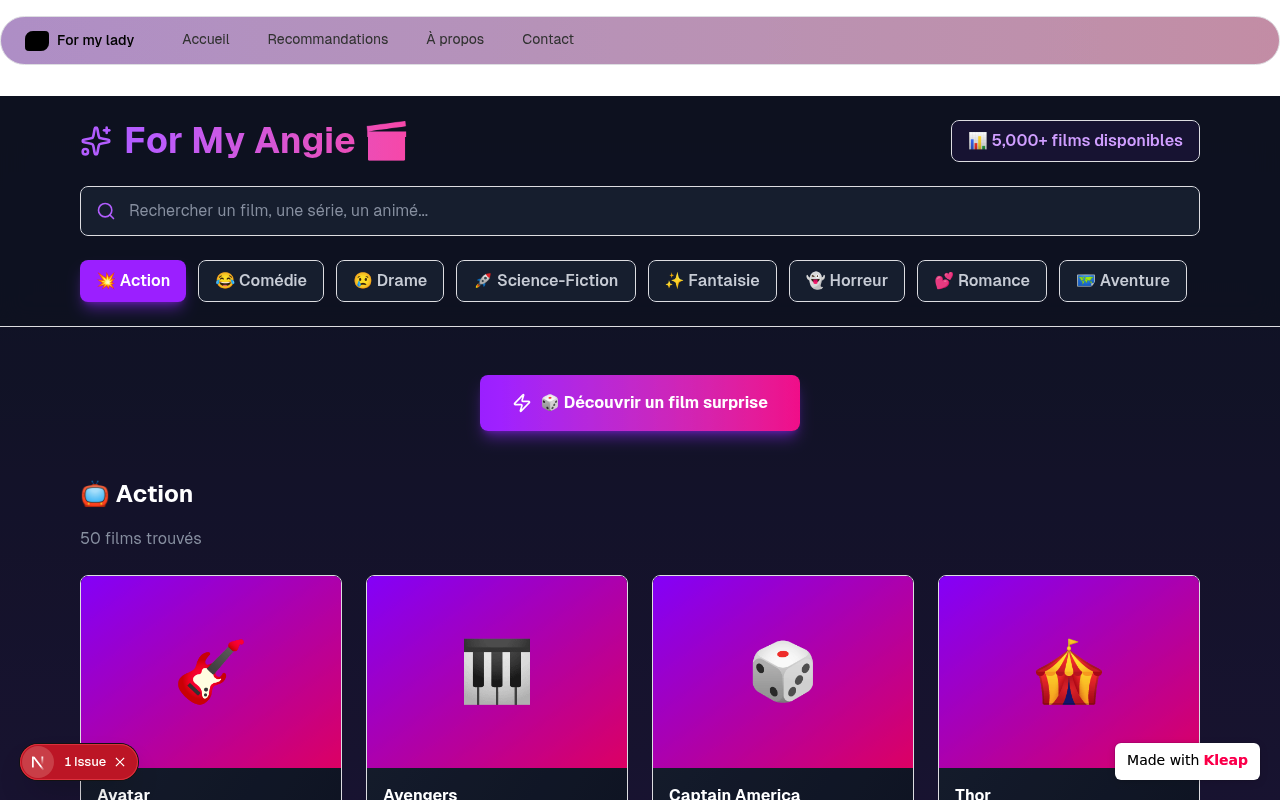The image size is (1280, 800).
Task: Click the 5,000+ films disponibles badge
Action: pos(1075,141)
